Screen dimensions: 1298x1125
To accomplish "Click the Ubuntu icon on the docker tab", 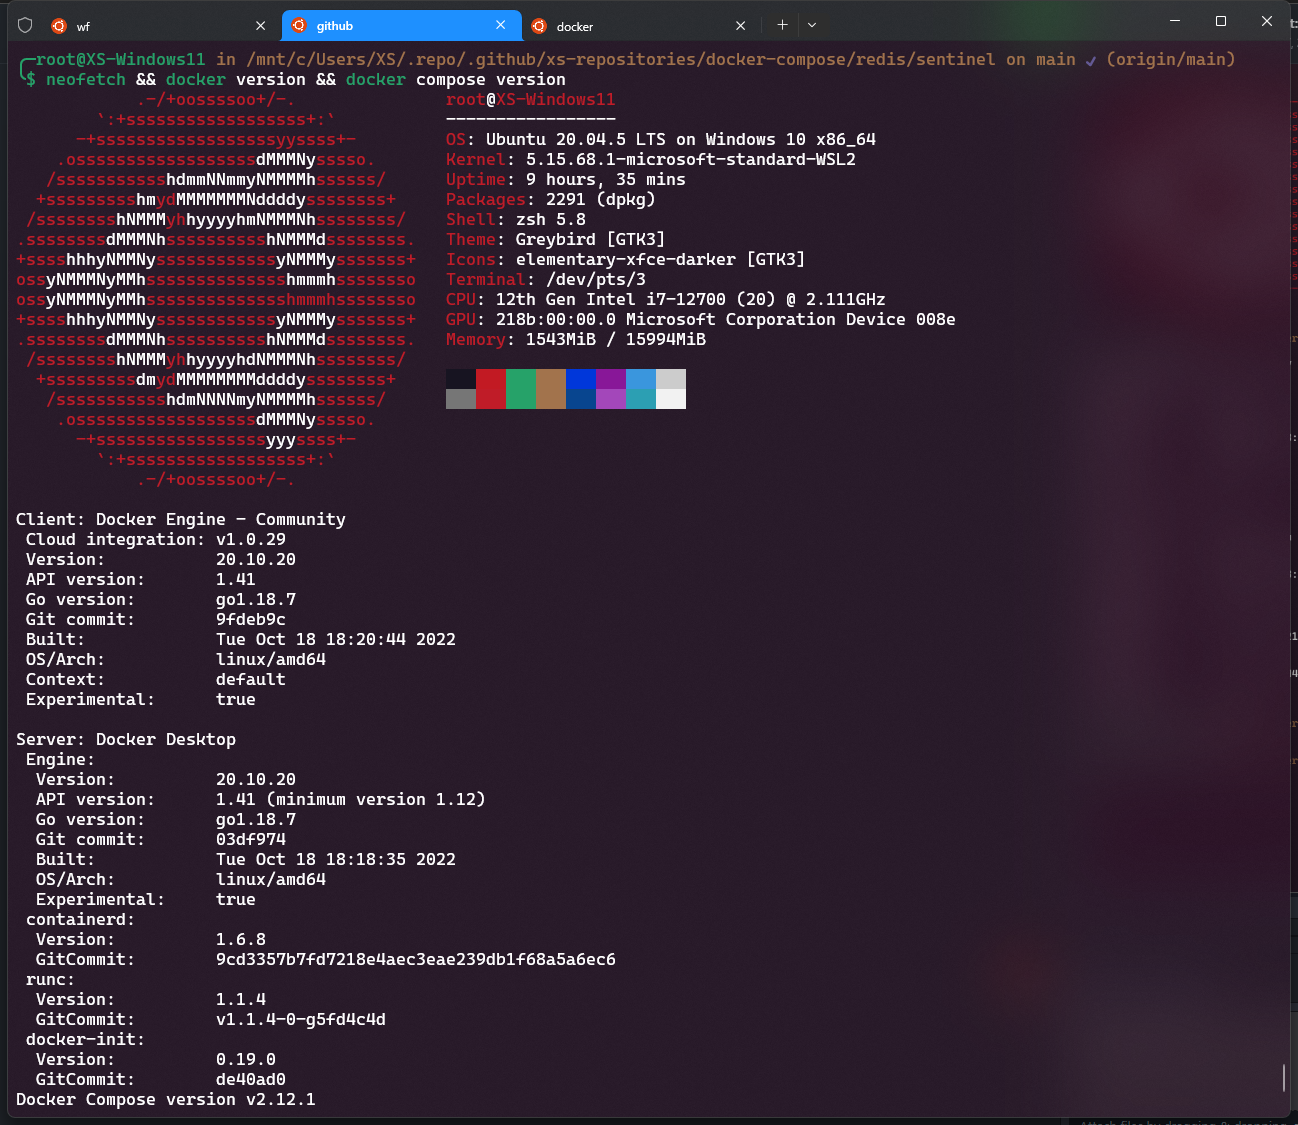I will (x=539, y=26).
